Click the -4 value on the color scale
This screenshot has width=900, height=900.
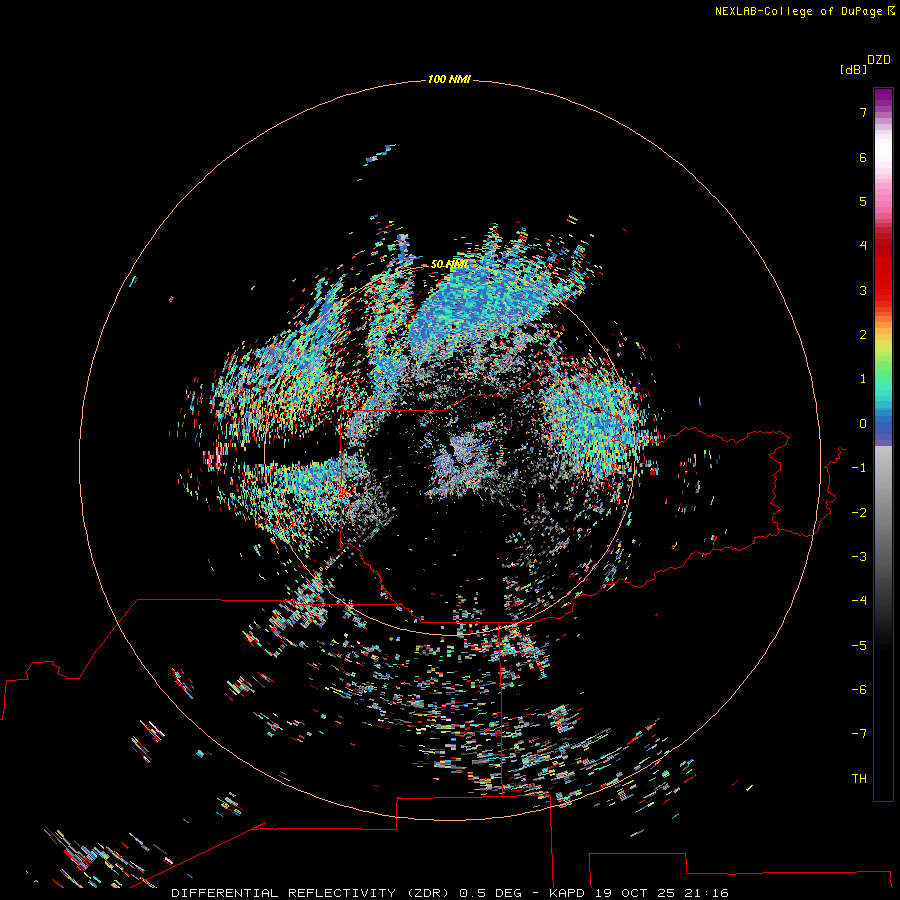[859, 601]
